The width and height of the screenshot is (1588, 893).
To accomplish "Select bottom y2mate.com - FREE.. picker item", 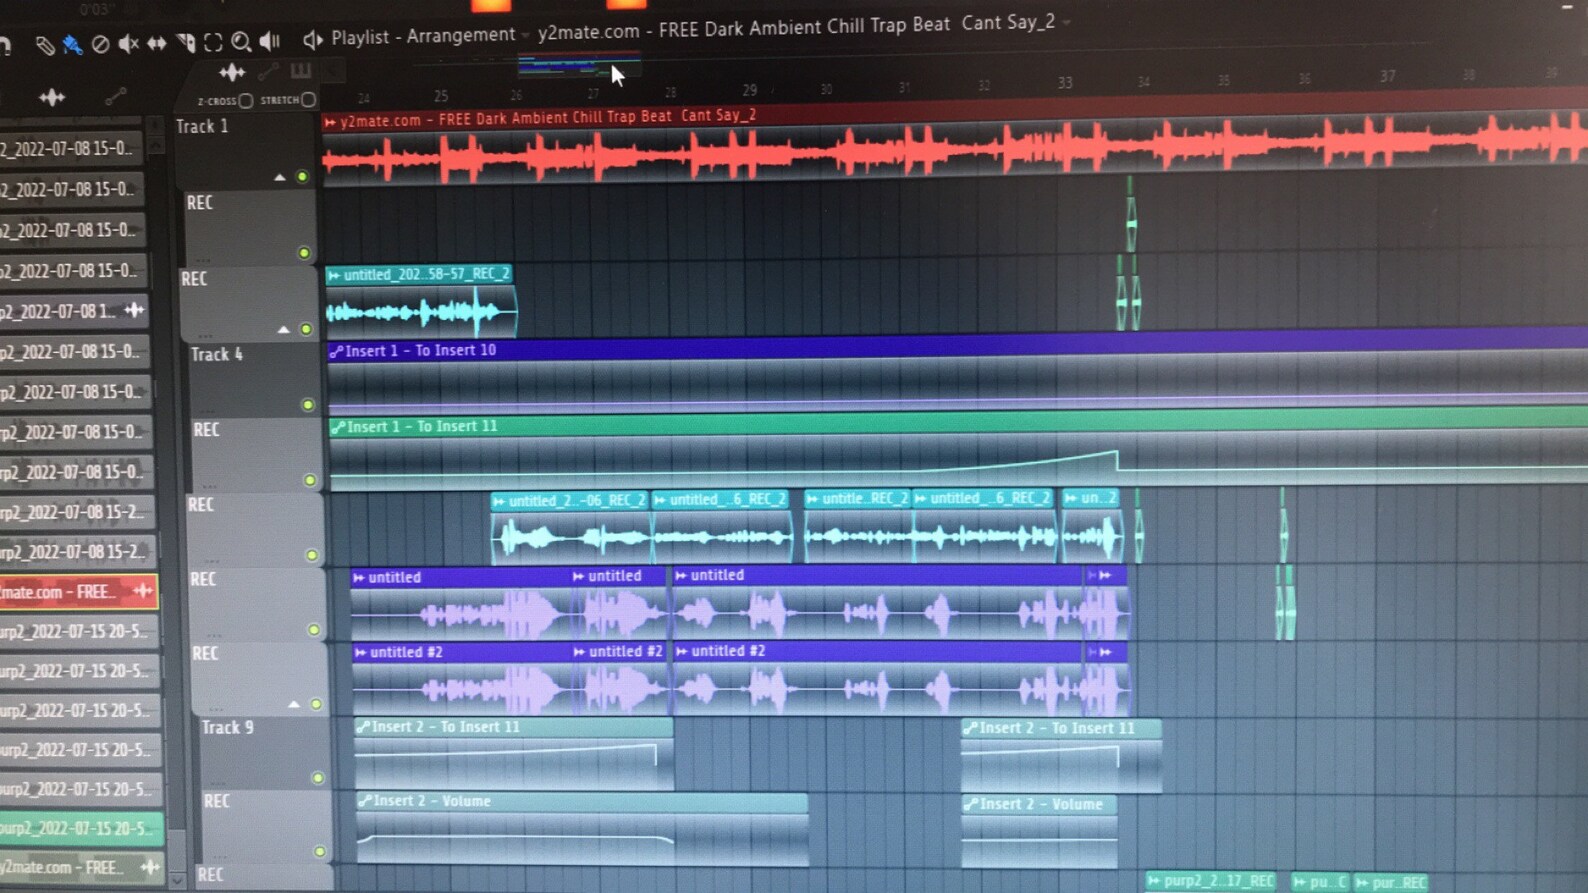I will click(81, 866).
